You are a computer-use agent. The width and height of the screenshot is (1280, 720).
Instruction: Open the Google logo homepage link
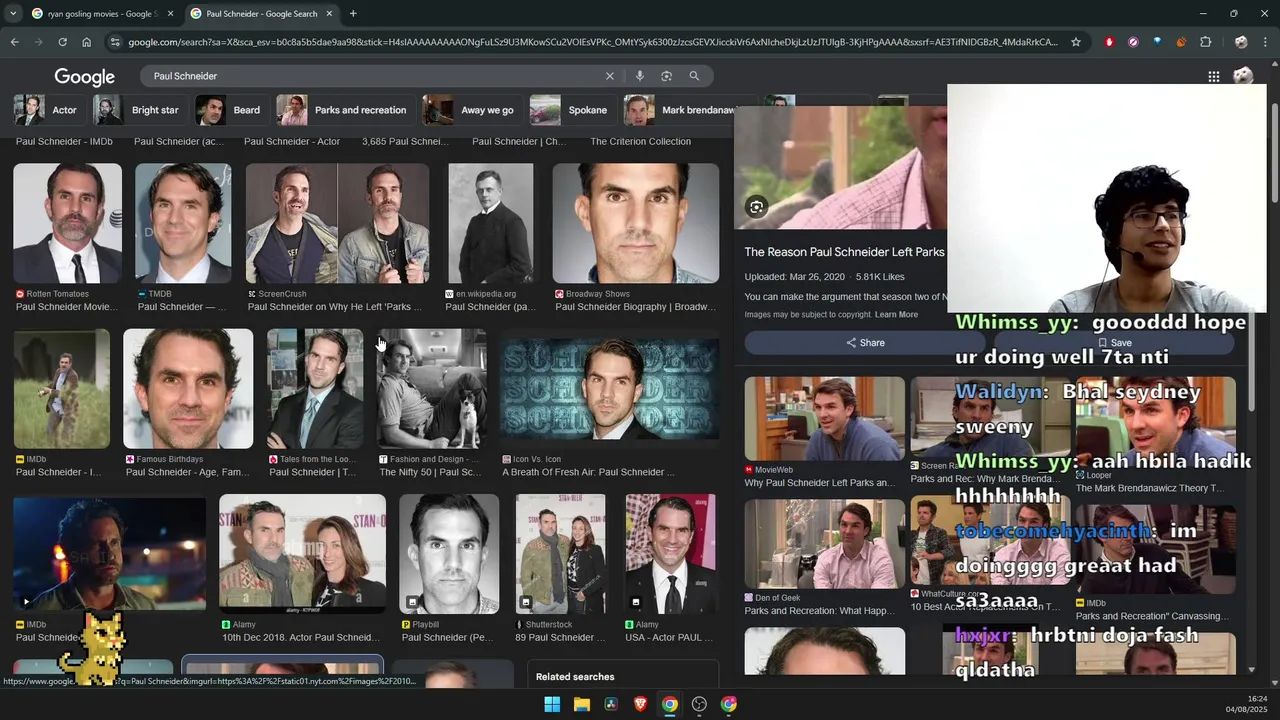click(x=85, y=77)
